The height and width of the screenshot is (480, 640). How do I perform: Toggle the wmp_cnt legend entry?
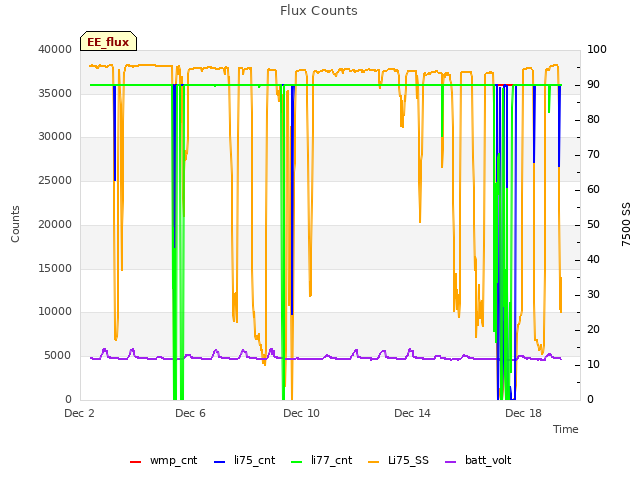[x=163, y=460]
